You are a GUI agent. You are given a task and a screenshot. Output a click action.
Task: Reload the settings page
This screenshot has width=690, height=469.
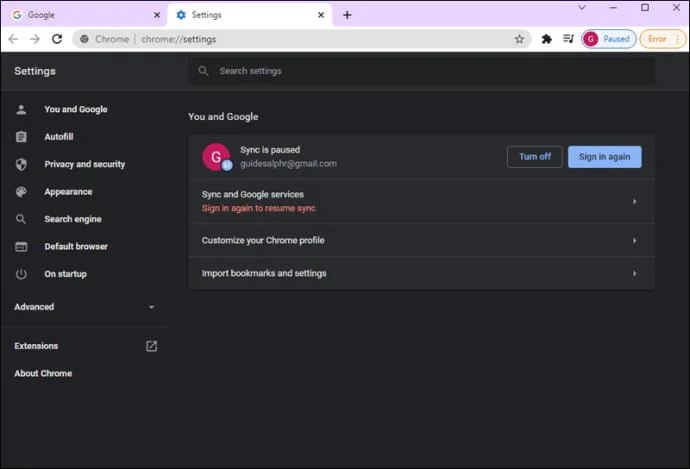(x=57, y=39)
